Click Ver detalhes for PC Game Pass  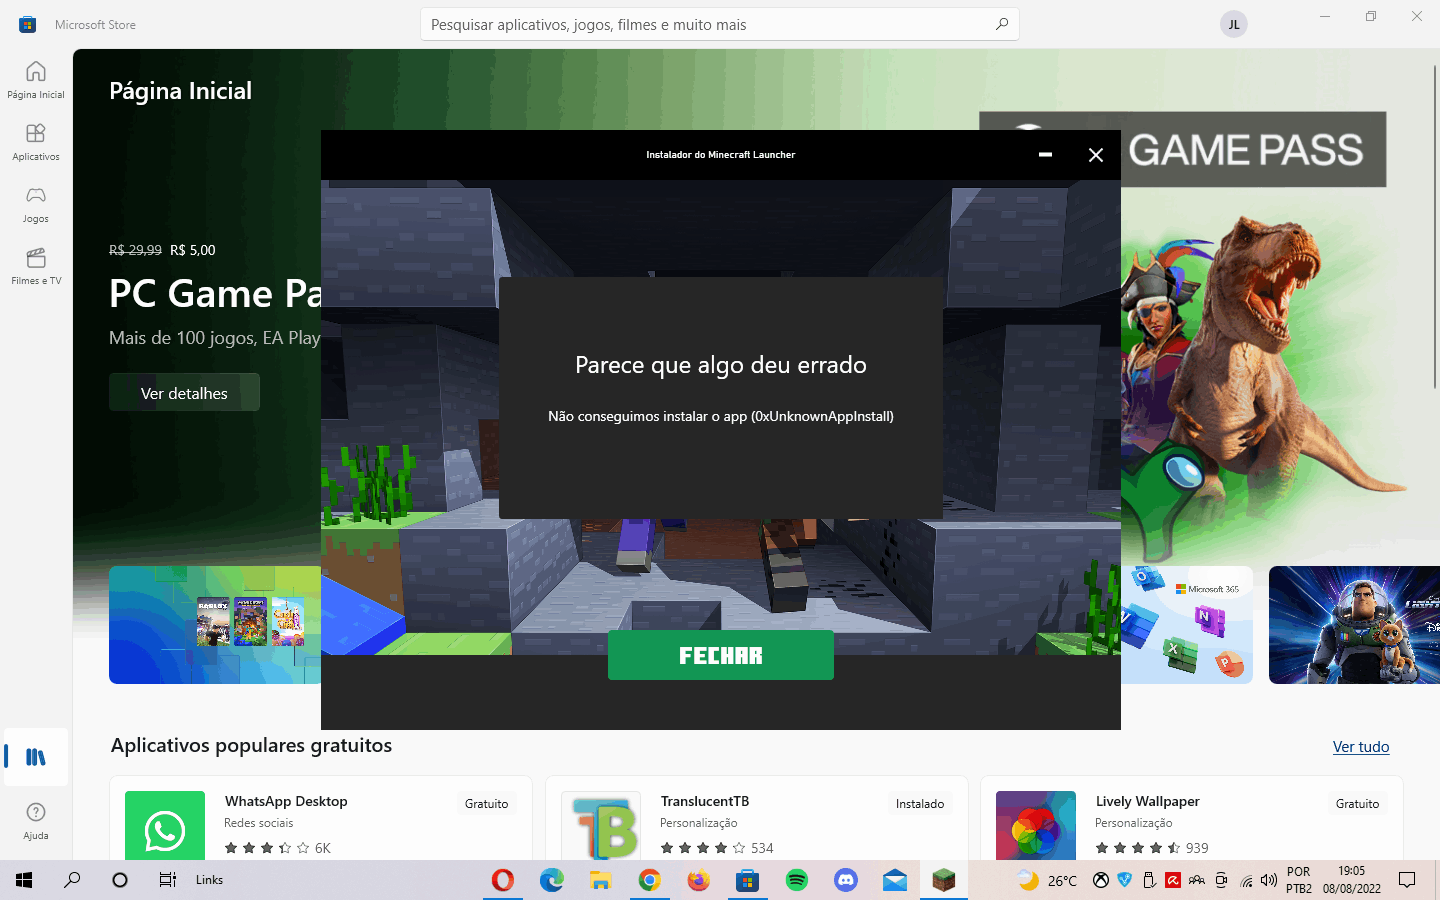pos(184,393)
